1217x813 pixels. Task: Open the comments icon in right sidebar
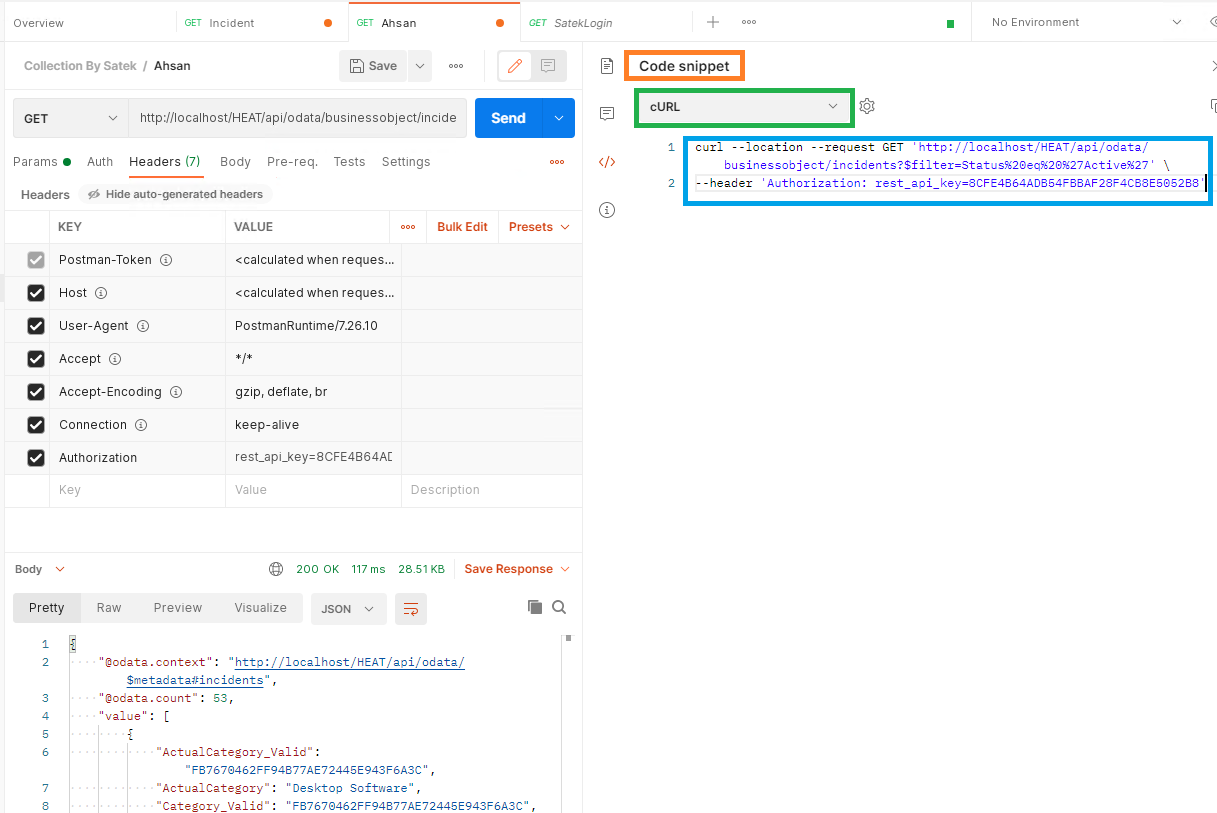coord(607,112)
